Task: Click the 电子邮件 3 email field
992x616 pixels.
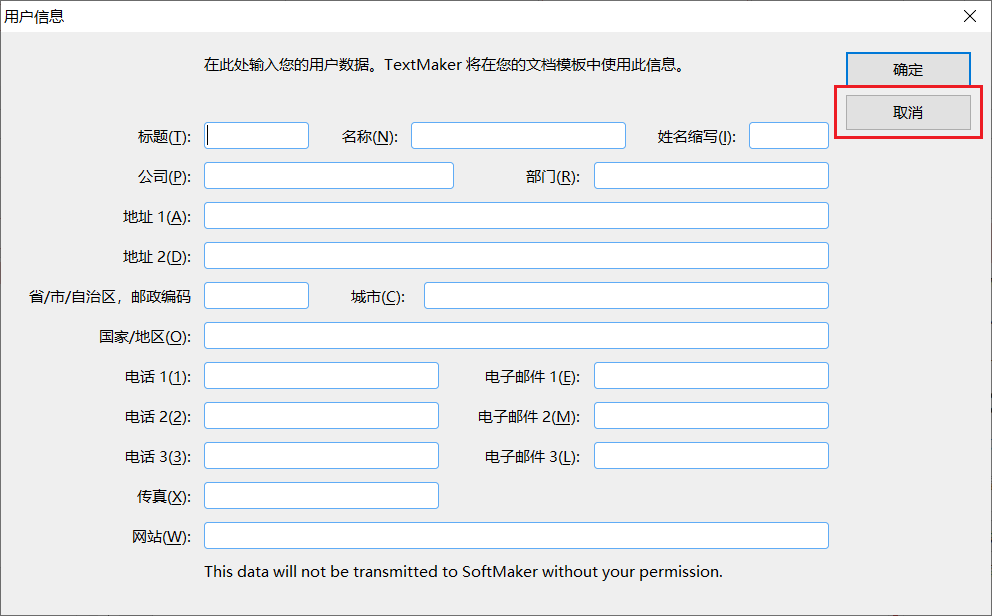Action: pos(711,455)
